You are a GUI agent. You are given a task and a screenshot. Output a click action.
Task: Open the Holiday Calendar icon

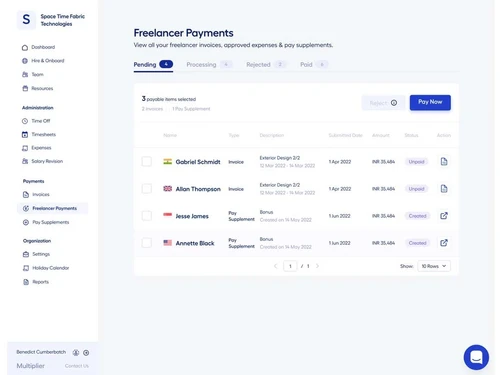[x=26, y=268]
